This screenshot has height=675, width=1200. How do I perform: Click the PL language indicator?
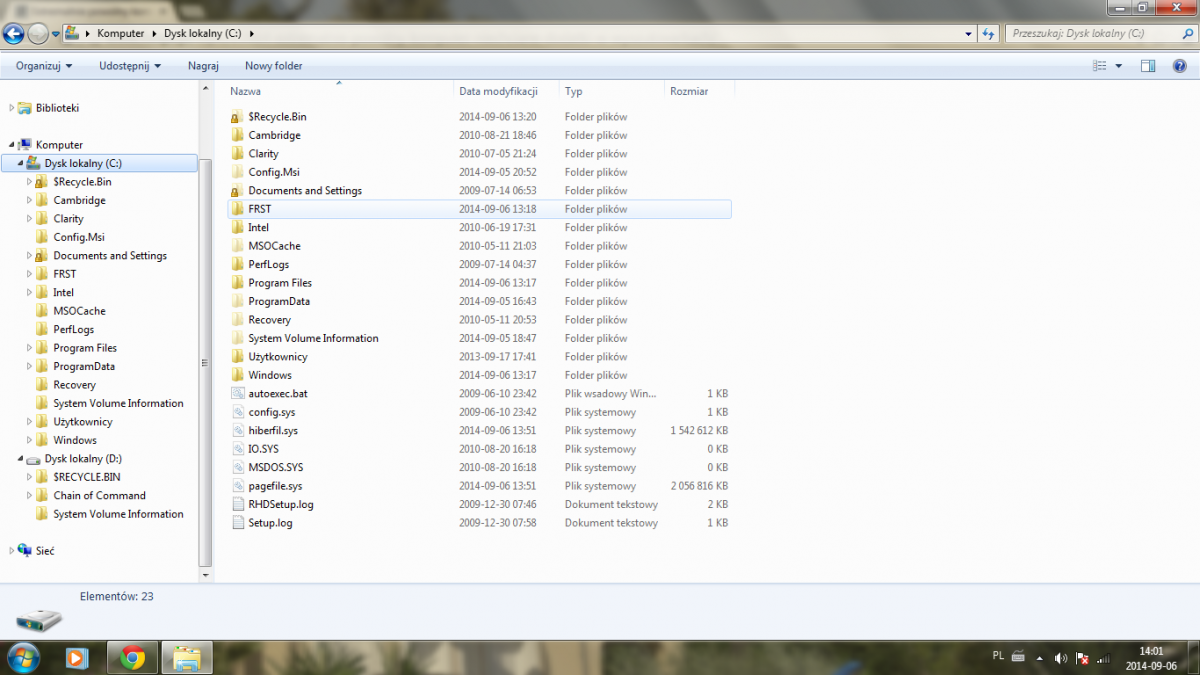tap(998, 656)
